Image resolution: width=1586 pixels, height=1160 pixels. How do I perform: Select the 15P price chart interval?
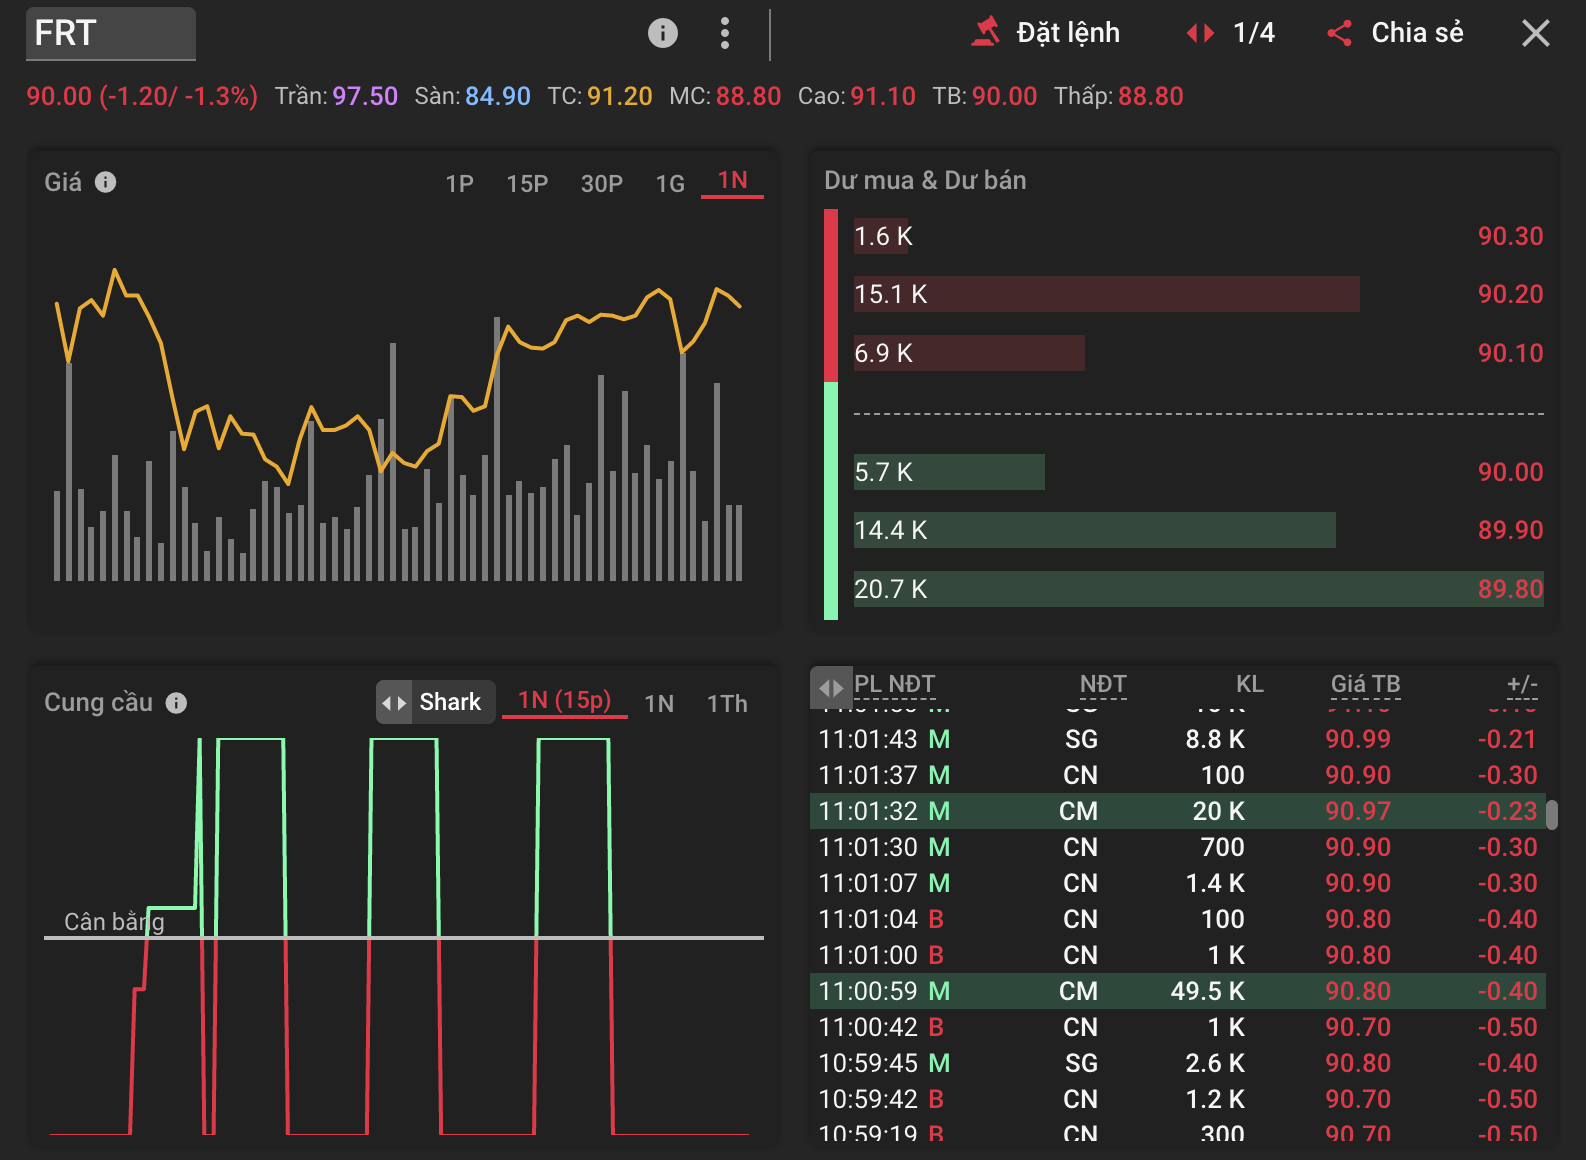pyautogui.click(x=527, y=184)
